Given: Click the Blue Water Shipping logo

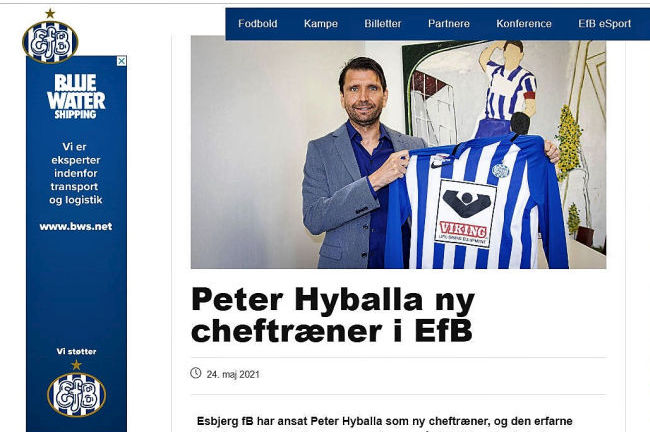Looking at the screenshot, I should pyautogui.click(x=76, y=97).
